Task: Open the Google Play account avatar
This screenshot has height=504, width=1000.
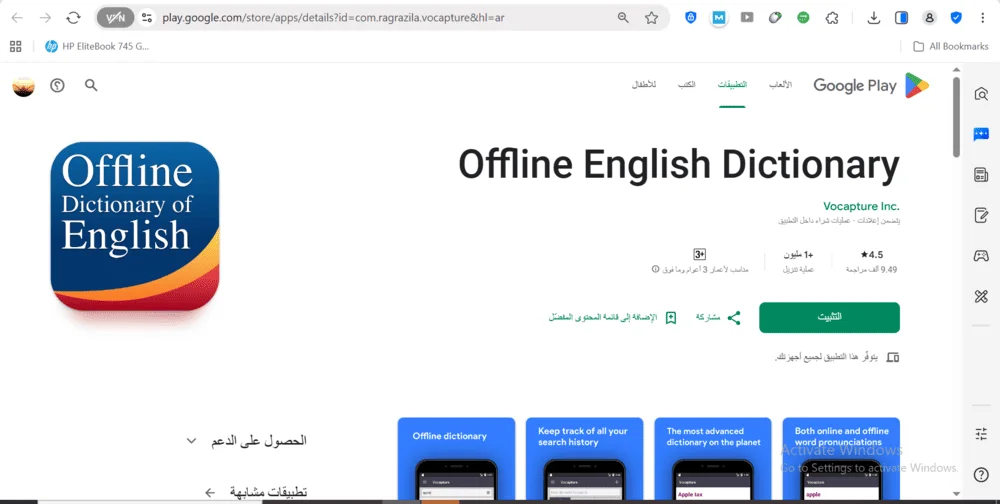Action: (x=24, y=85)
